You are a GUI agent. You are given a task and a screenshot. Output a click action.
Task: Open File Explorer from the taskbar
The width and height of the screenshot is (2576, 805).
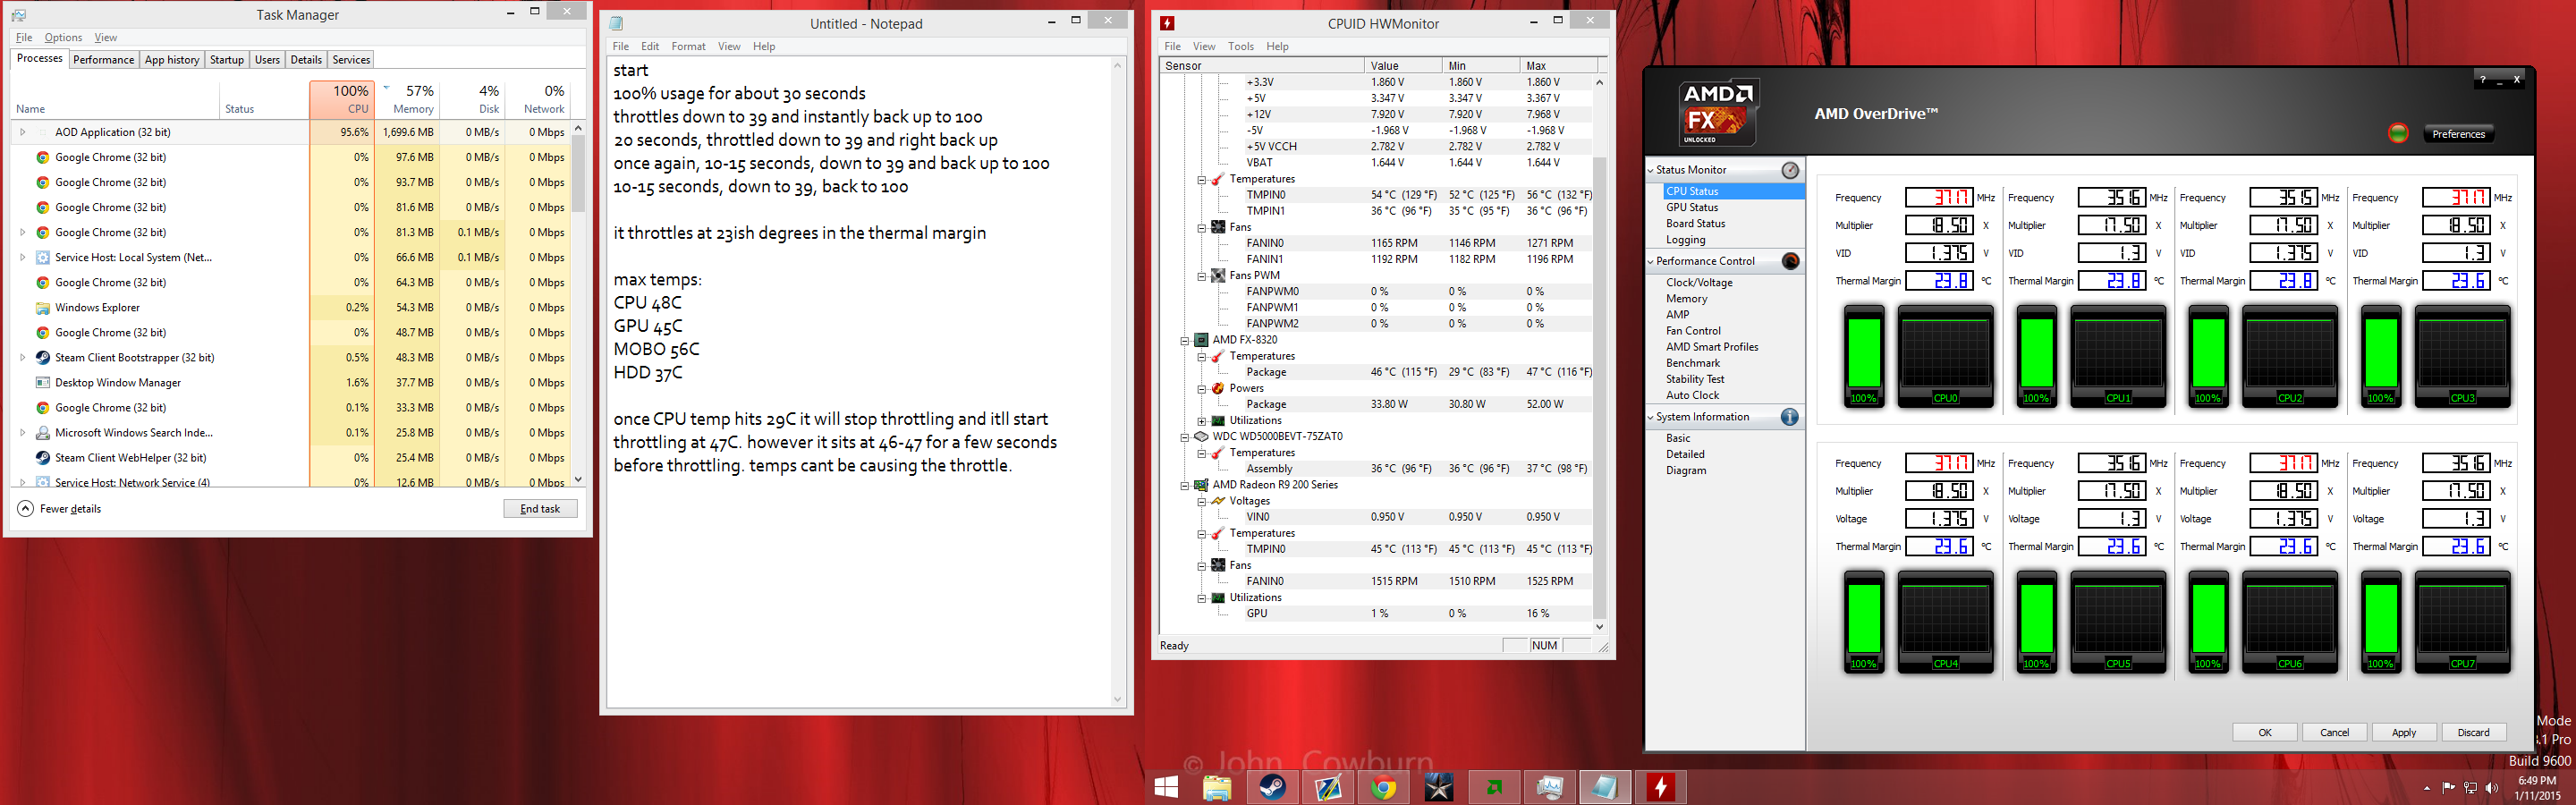click(1217, 787)
